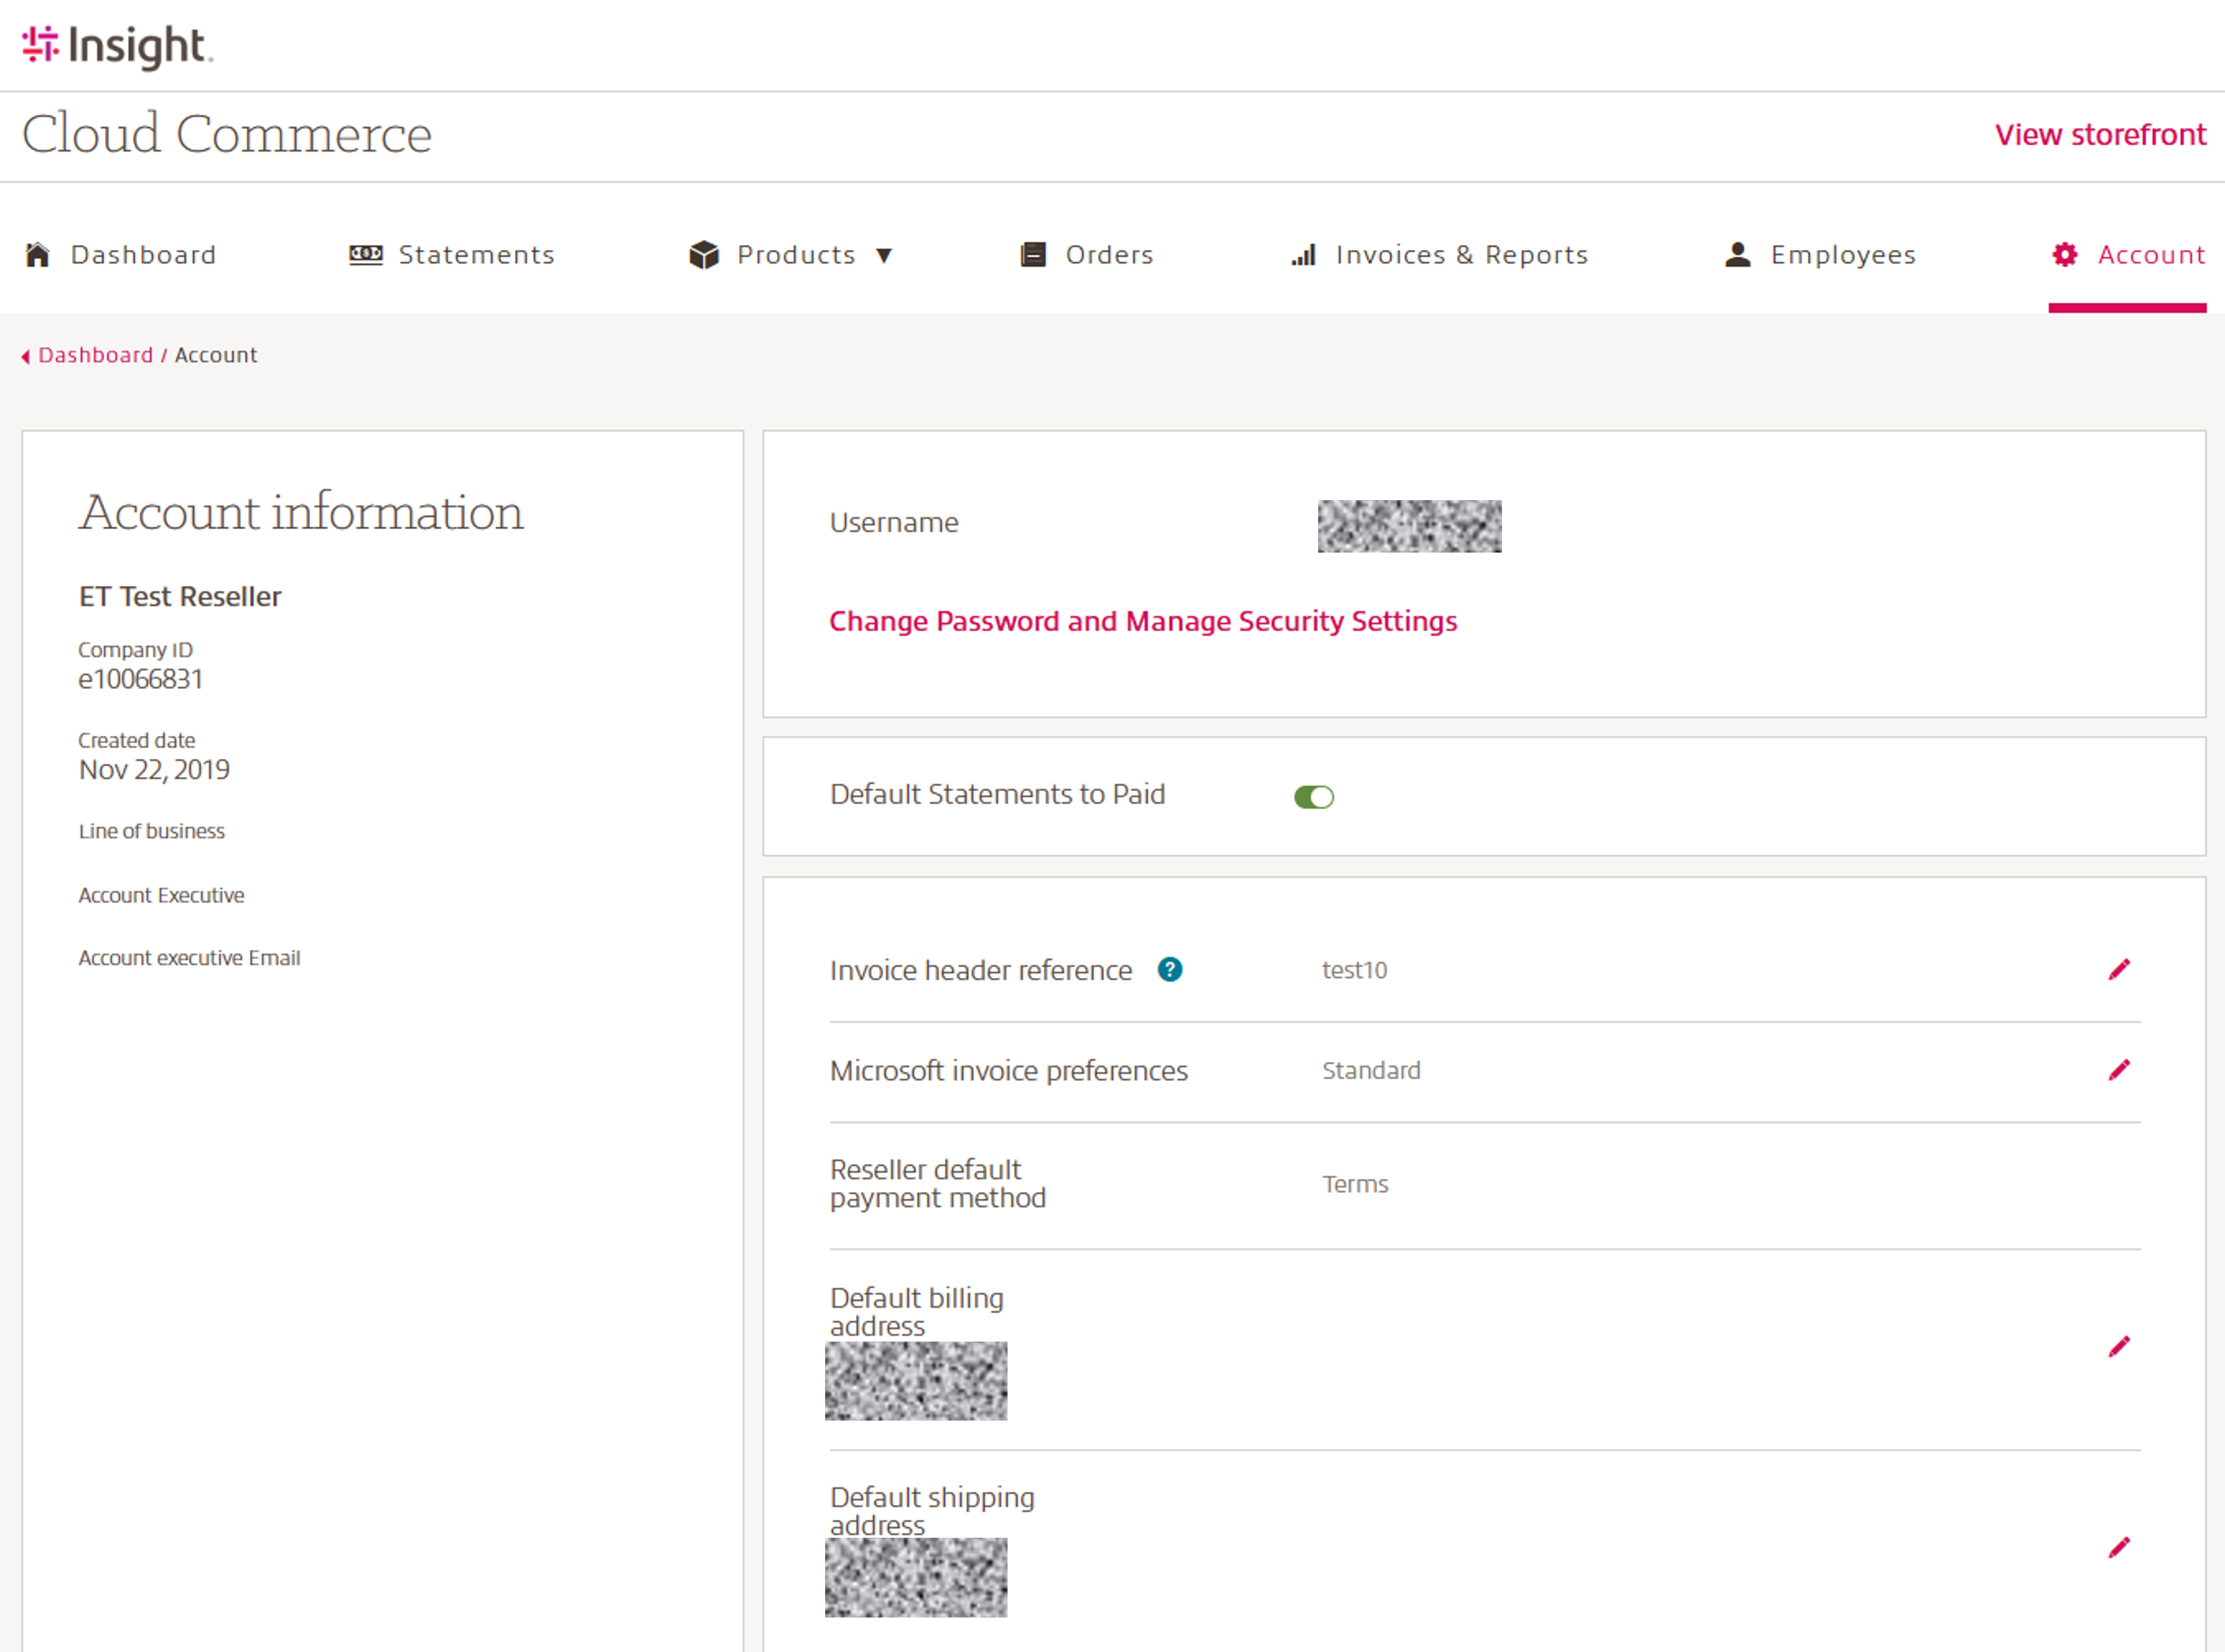2225x1652 pixels.
Task: Edit default billing address pencil icon
Action: [x=2118, y=1347]
